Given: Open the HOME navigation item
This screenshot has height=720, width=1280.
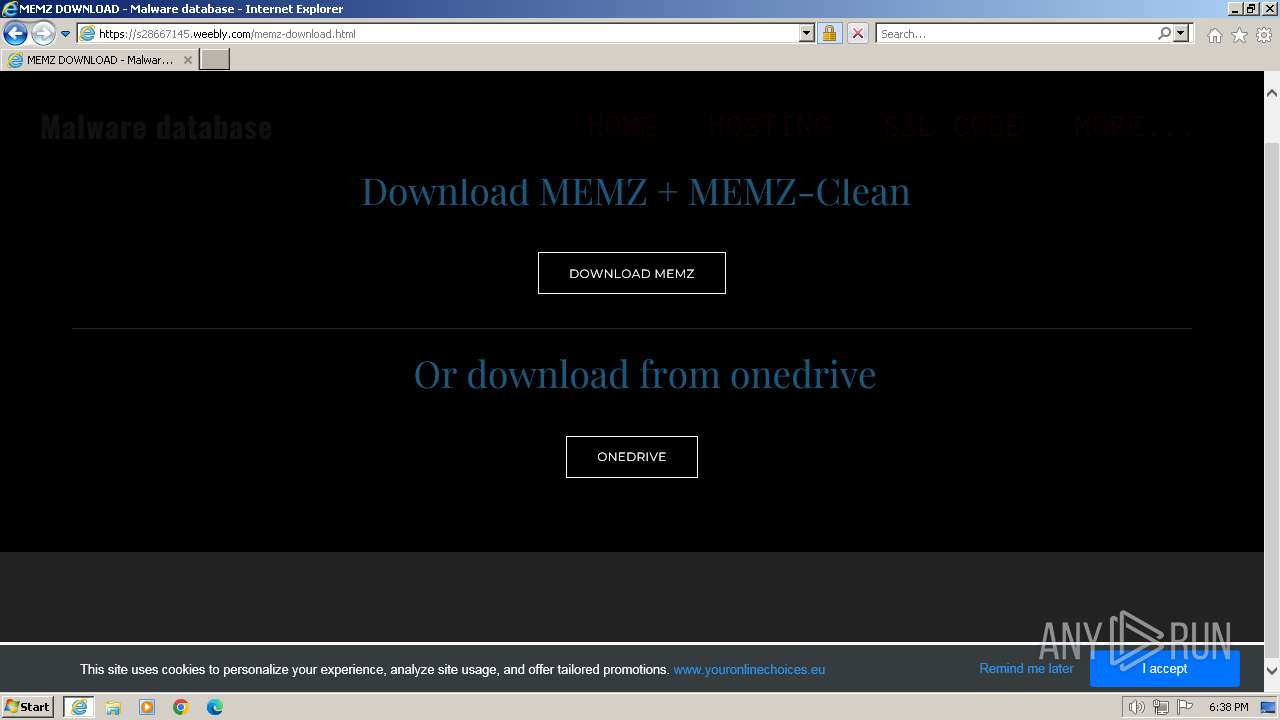Looking at the screenshot, I should pos(622,126).
